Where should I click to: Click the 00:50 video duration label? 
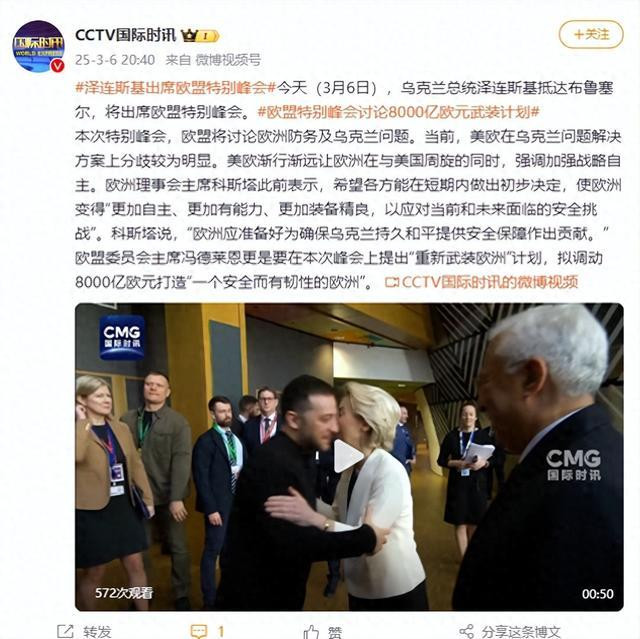pyautogui.click(x=598, y=594)
